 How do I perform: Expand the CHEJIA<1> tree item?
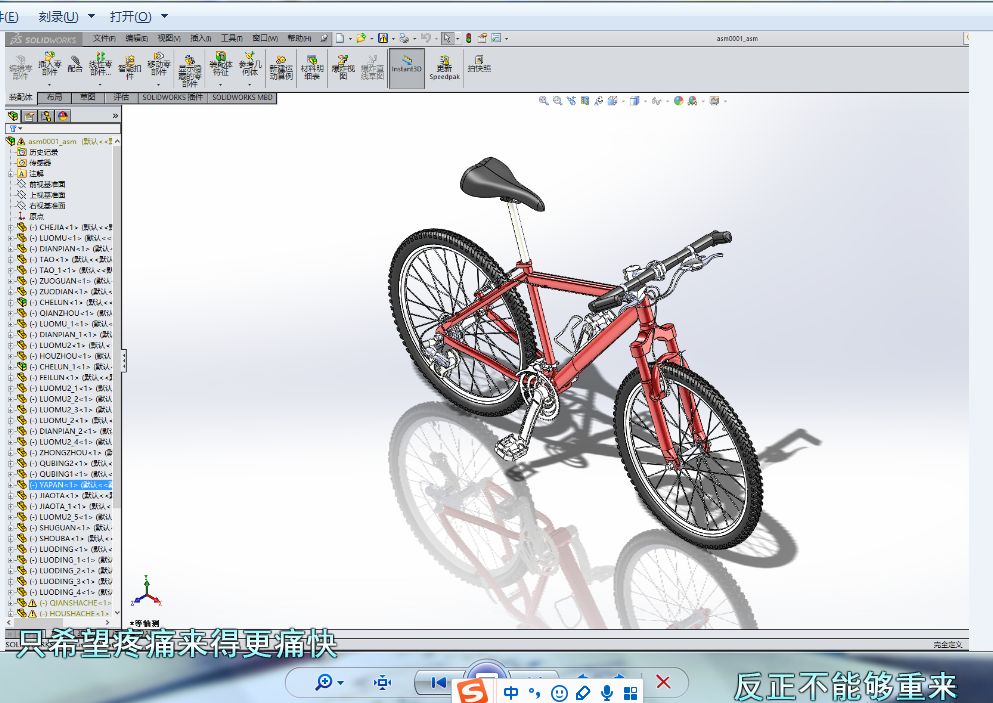tap(10, 227)
